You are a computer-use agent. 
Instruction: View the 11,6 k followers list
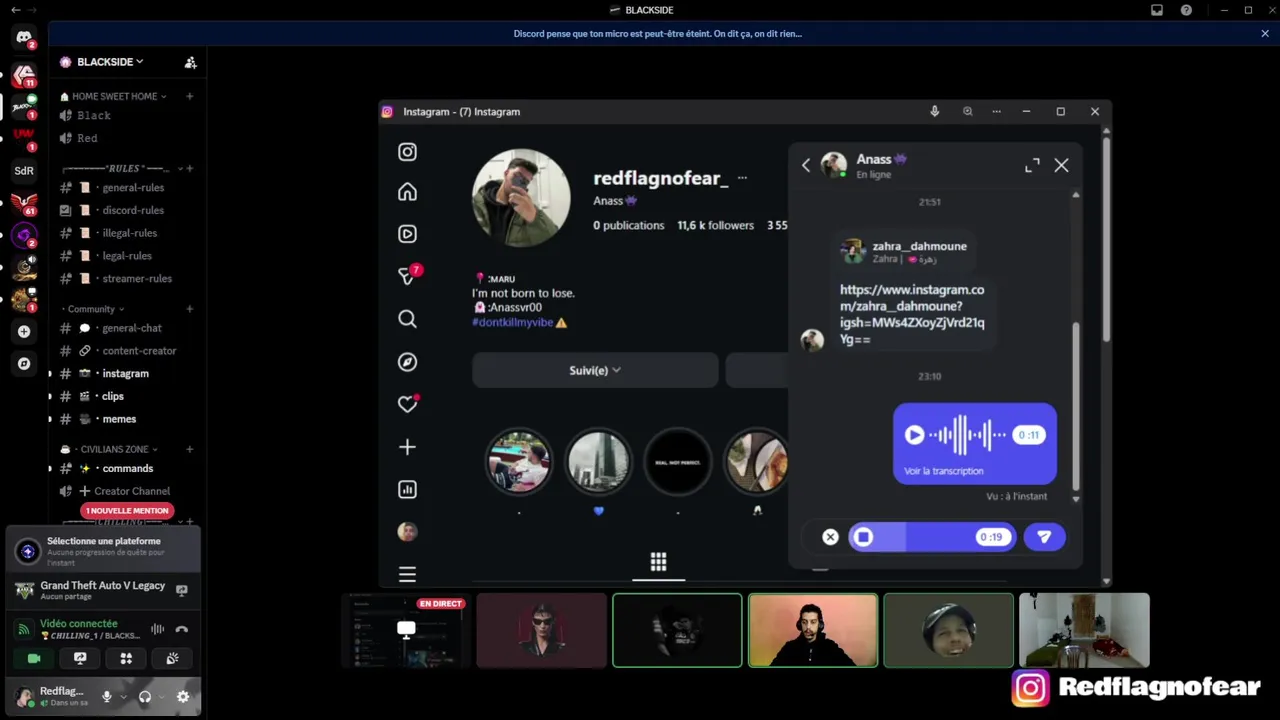click(715, 226)
